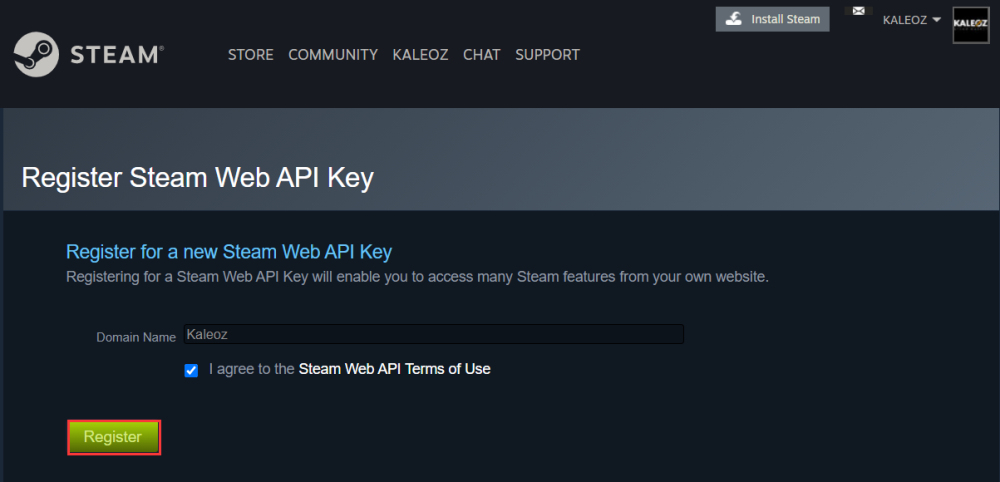Screen dimensions: 1000x482
Task: Click the "I agree to the" checkbox label
Action: (x=252, y=369)
